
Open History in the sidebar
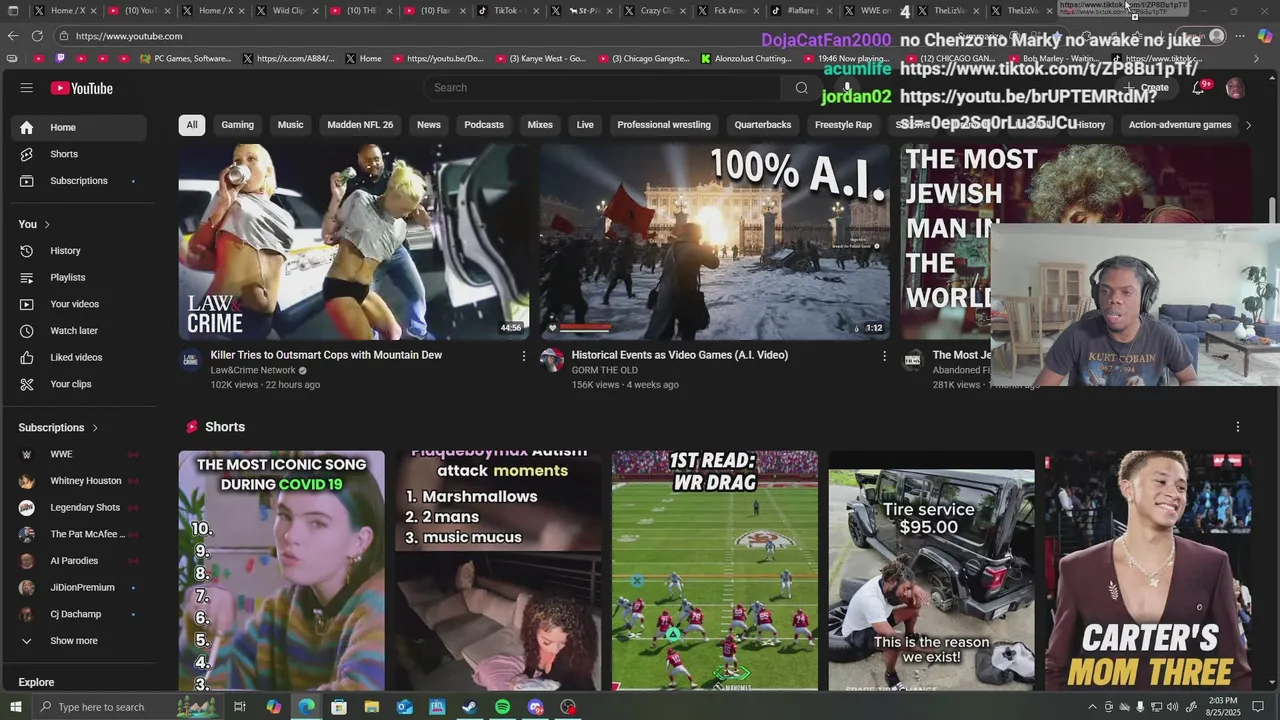point(79,251)
